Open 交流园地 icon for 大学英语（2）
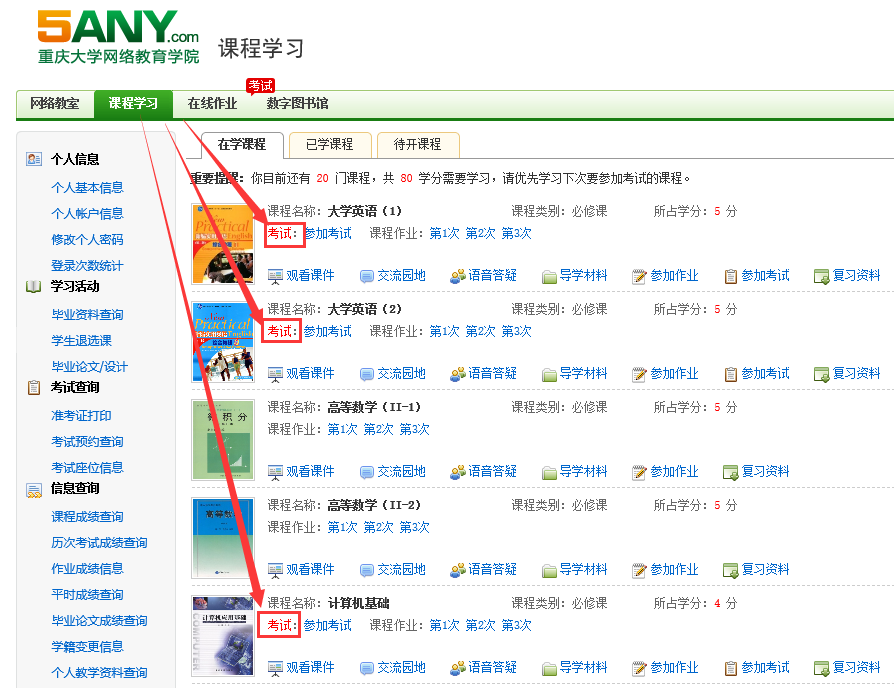The width and height of the screenshot is (894, 688). coord(367,374)
